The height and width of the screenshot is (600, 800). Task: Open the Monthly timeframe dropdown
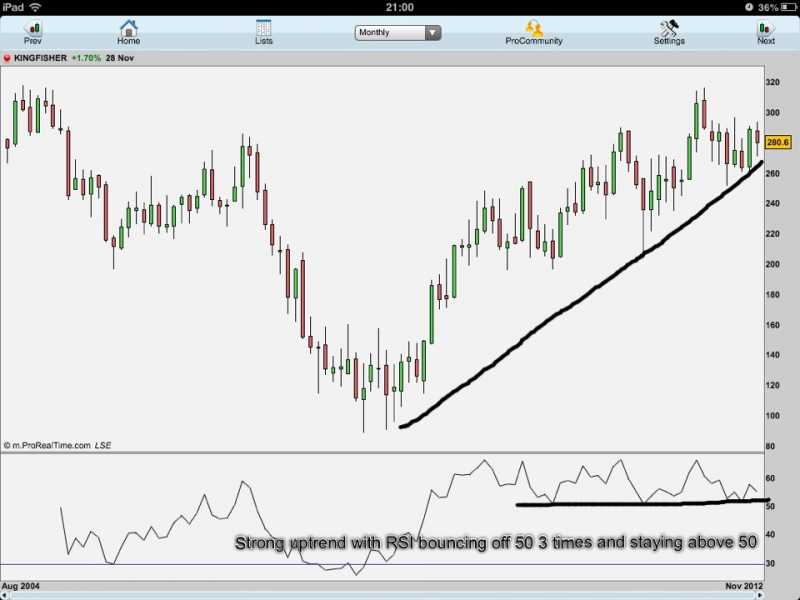pos(398,32)
